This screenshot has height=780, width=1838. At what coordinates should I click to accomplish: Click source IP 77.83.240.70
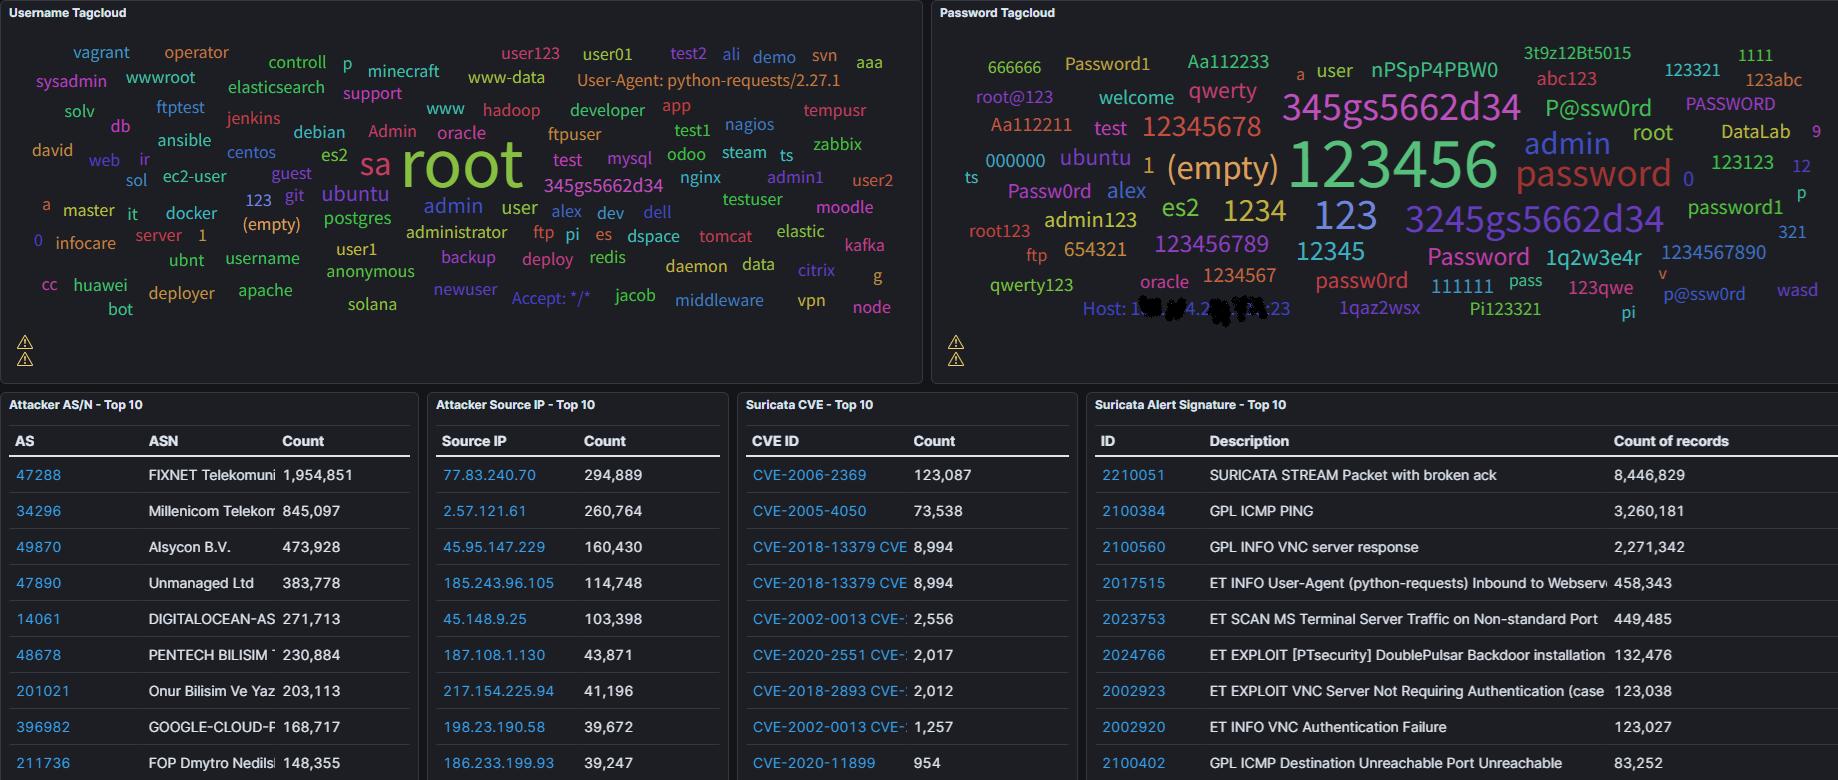point(489,475)
